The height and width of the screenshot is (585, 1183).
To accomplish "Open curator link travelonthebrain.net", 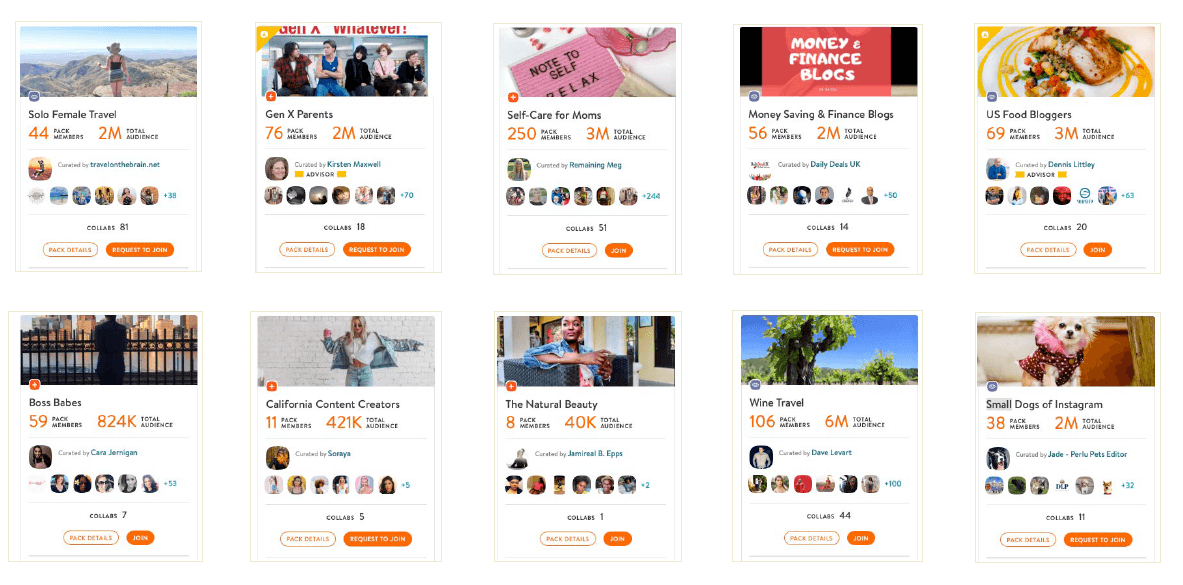I will click(x=124, y=165).
